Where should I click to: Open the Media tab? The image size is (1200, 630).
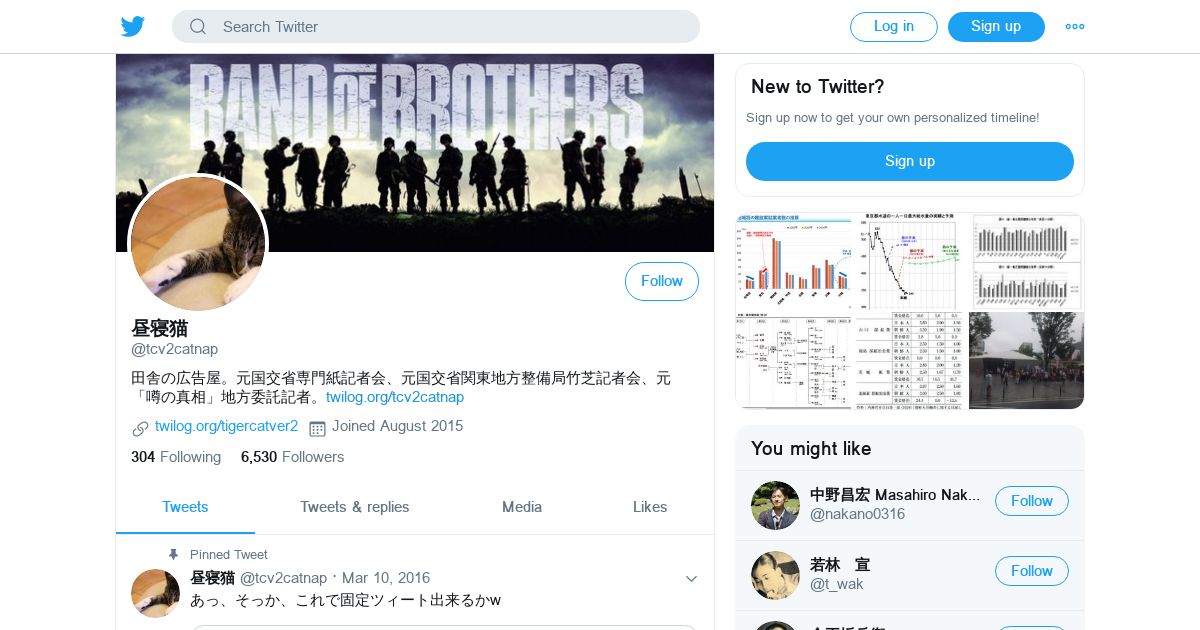click(x=522, y=507)
